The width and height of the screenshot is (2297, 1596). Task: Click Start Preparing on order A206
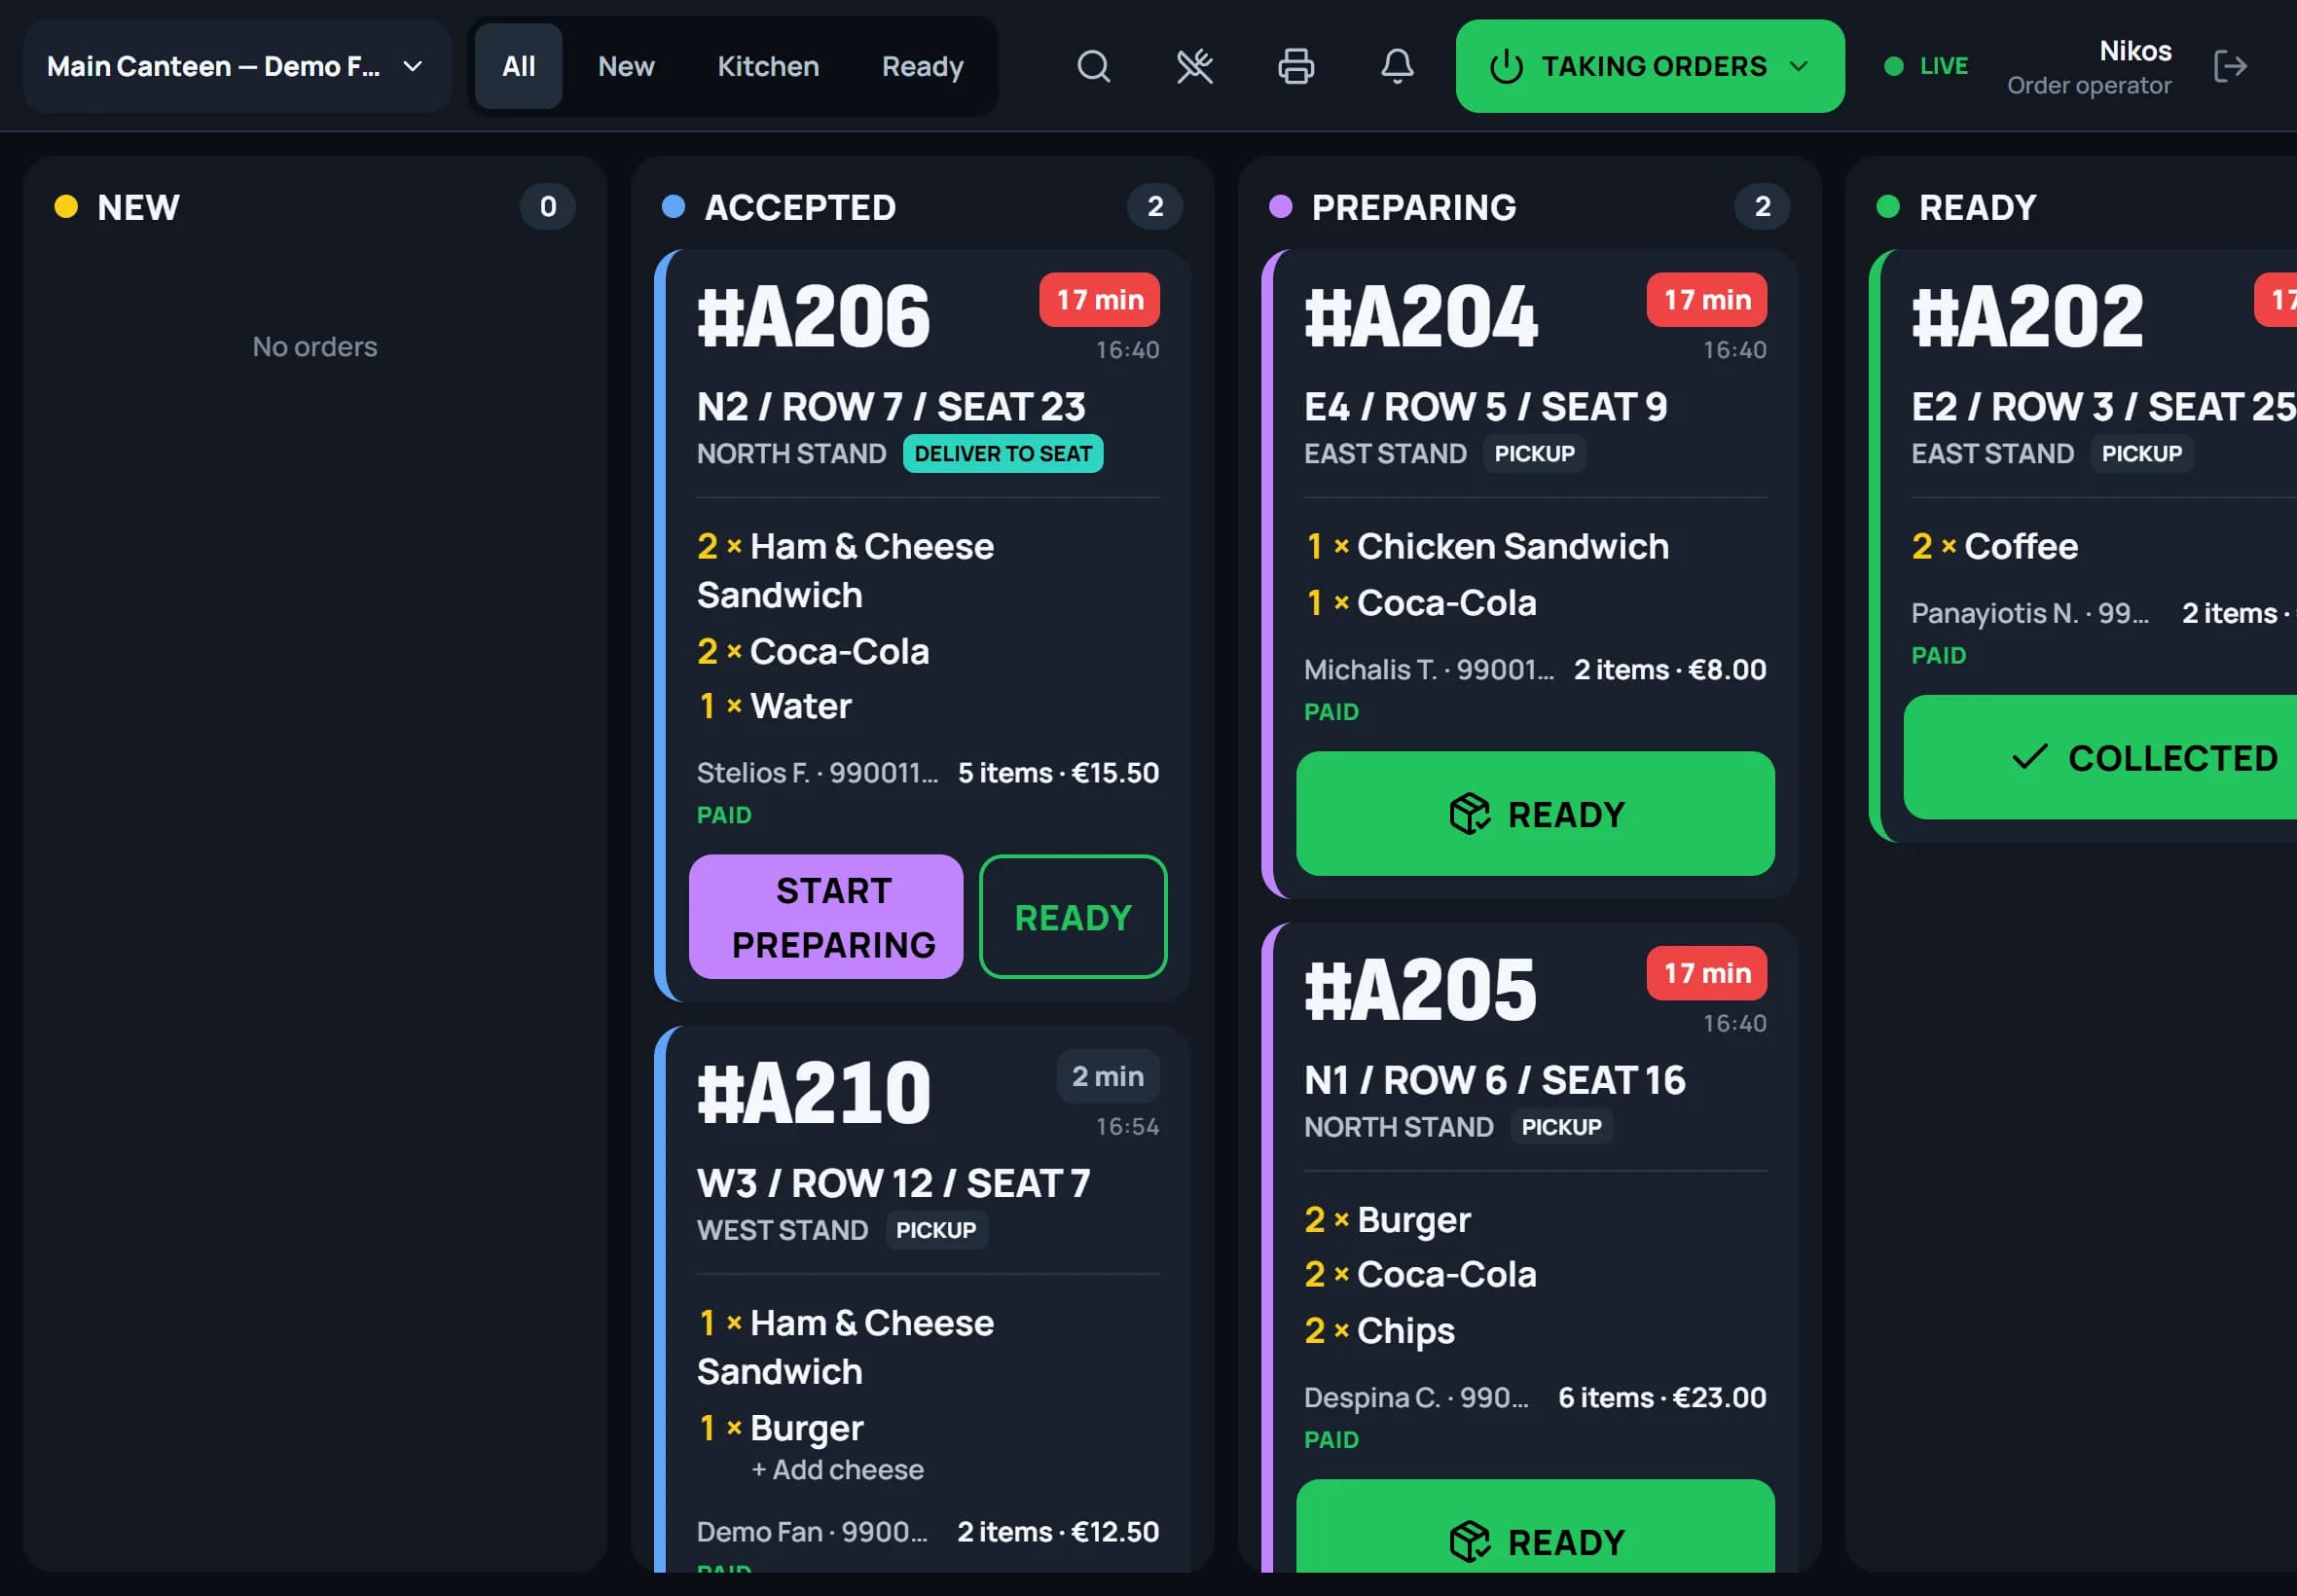click(x=826, y=917)
